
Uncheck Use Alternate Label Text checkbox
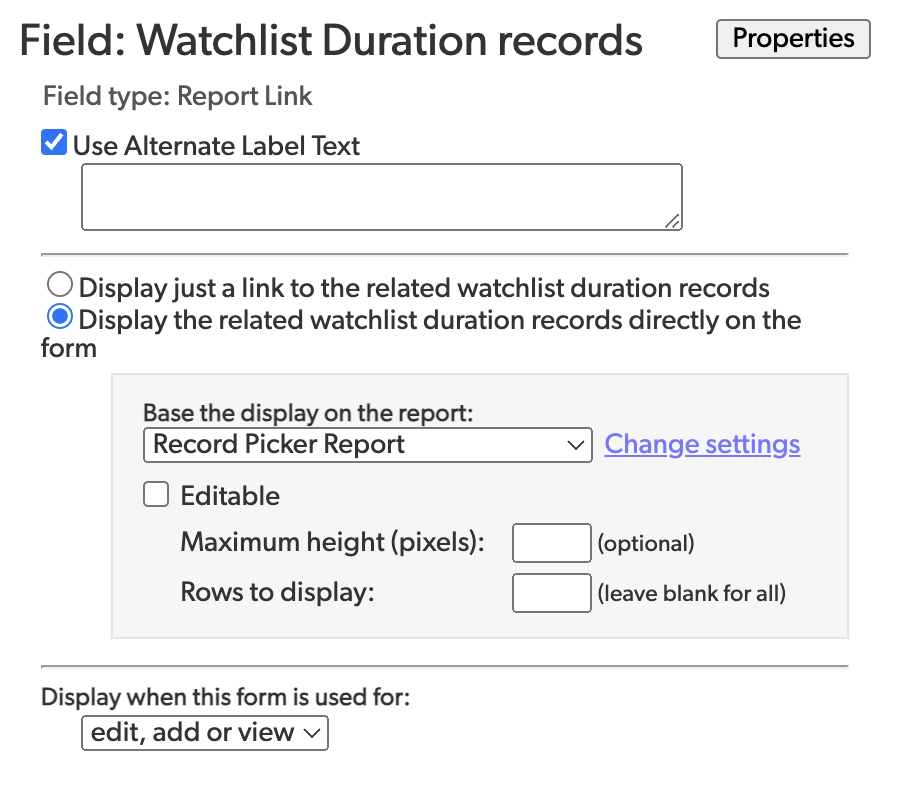[x=54, y=143]
